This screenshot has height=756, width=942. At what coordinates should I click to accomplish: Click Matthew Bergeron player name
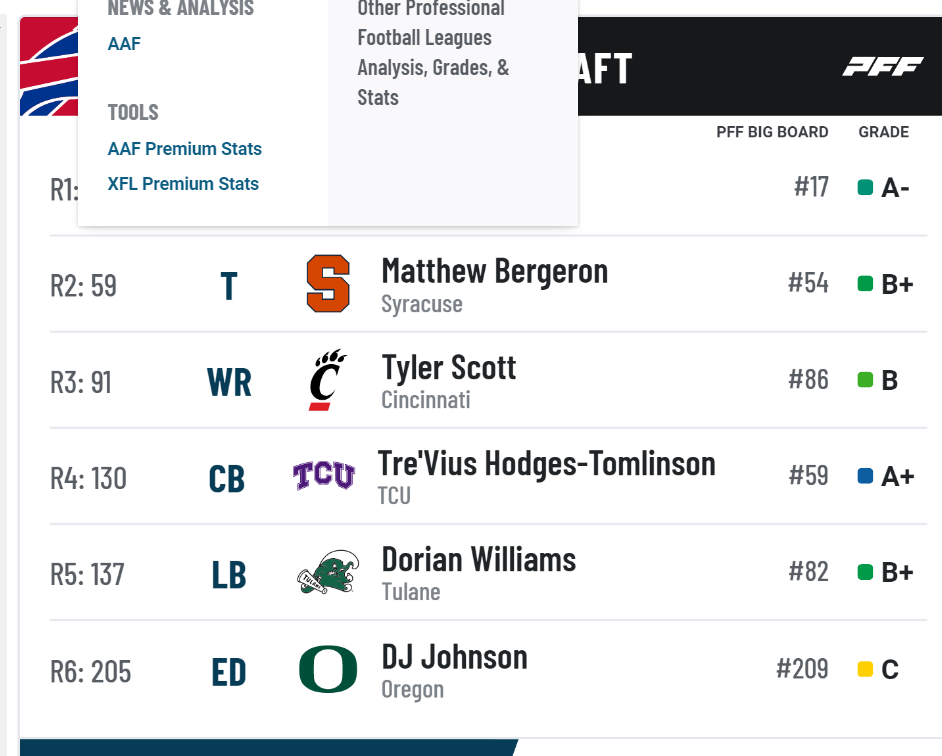pyautogui.click(x=494, y=271)
